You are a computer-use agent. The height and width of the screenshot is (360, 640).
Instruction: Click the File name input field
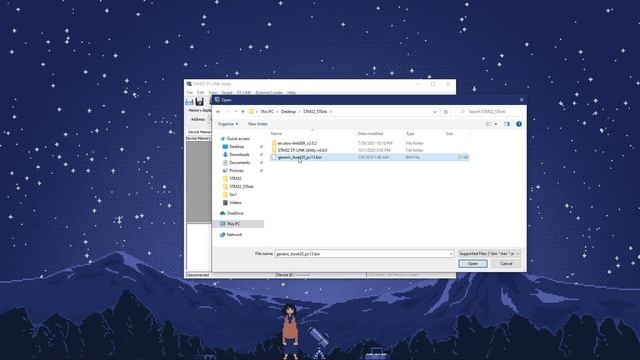(x=361, y=254)
